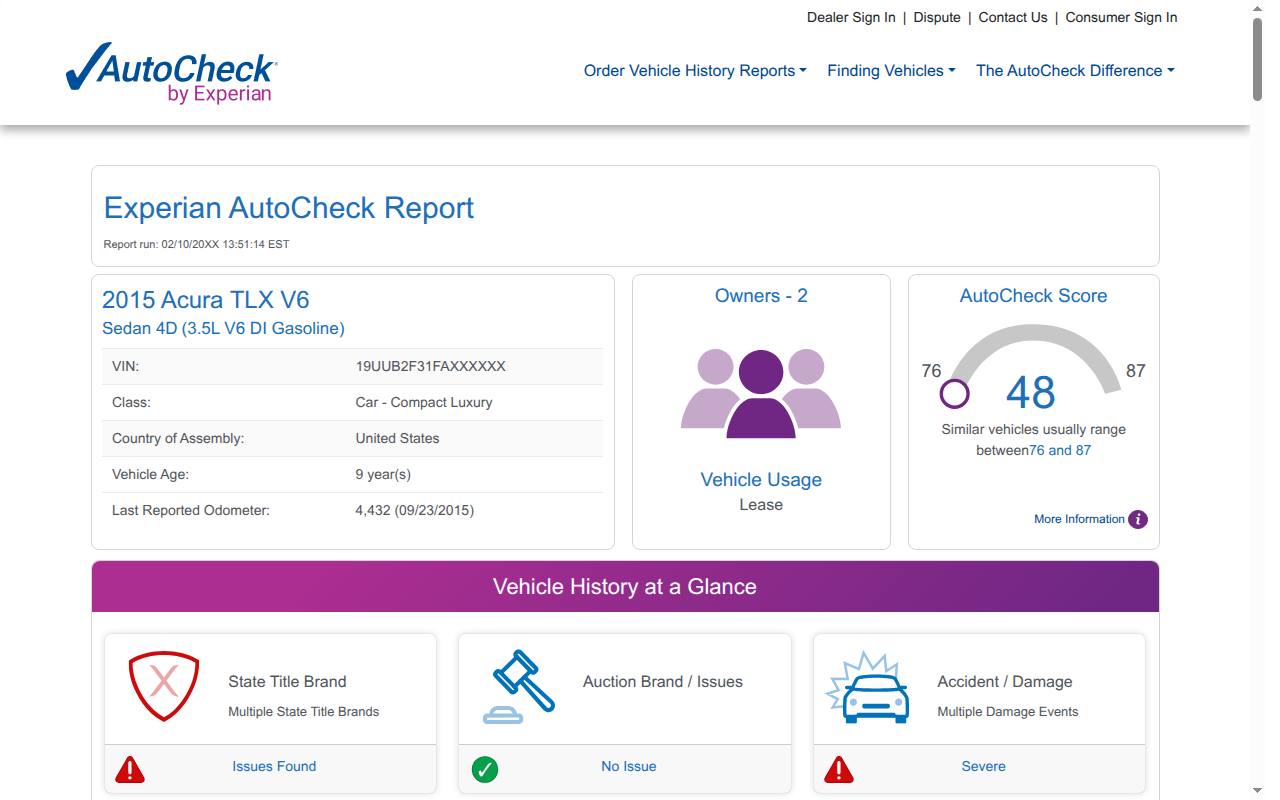This screenshot has height=800, width=1280.
Task: Click the State Title Brand card title
Action: tap(287, 682)
